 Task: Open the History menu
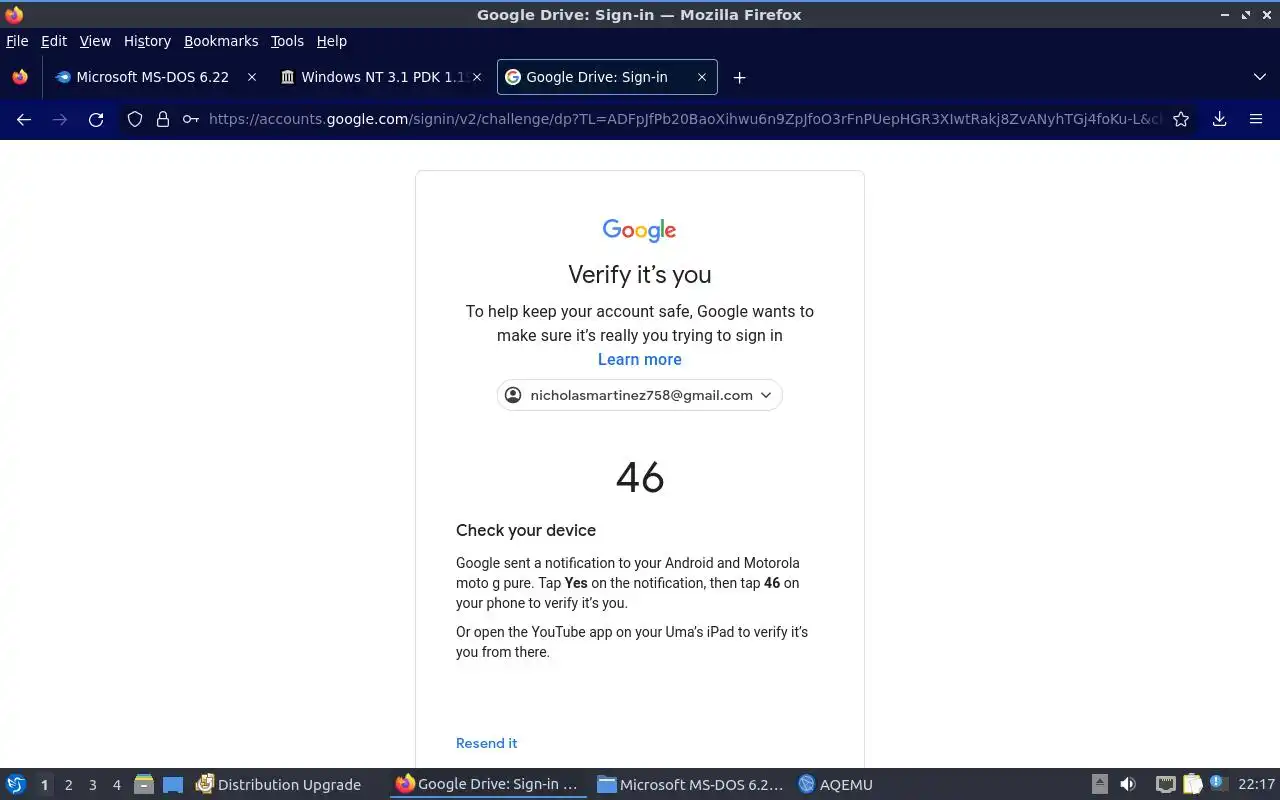[x=147, y=41]
